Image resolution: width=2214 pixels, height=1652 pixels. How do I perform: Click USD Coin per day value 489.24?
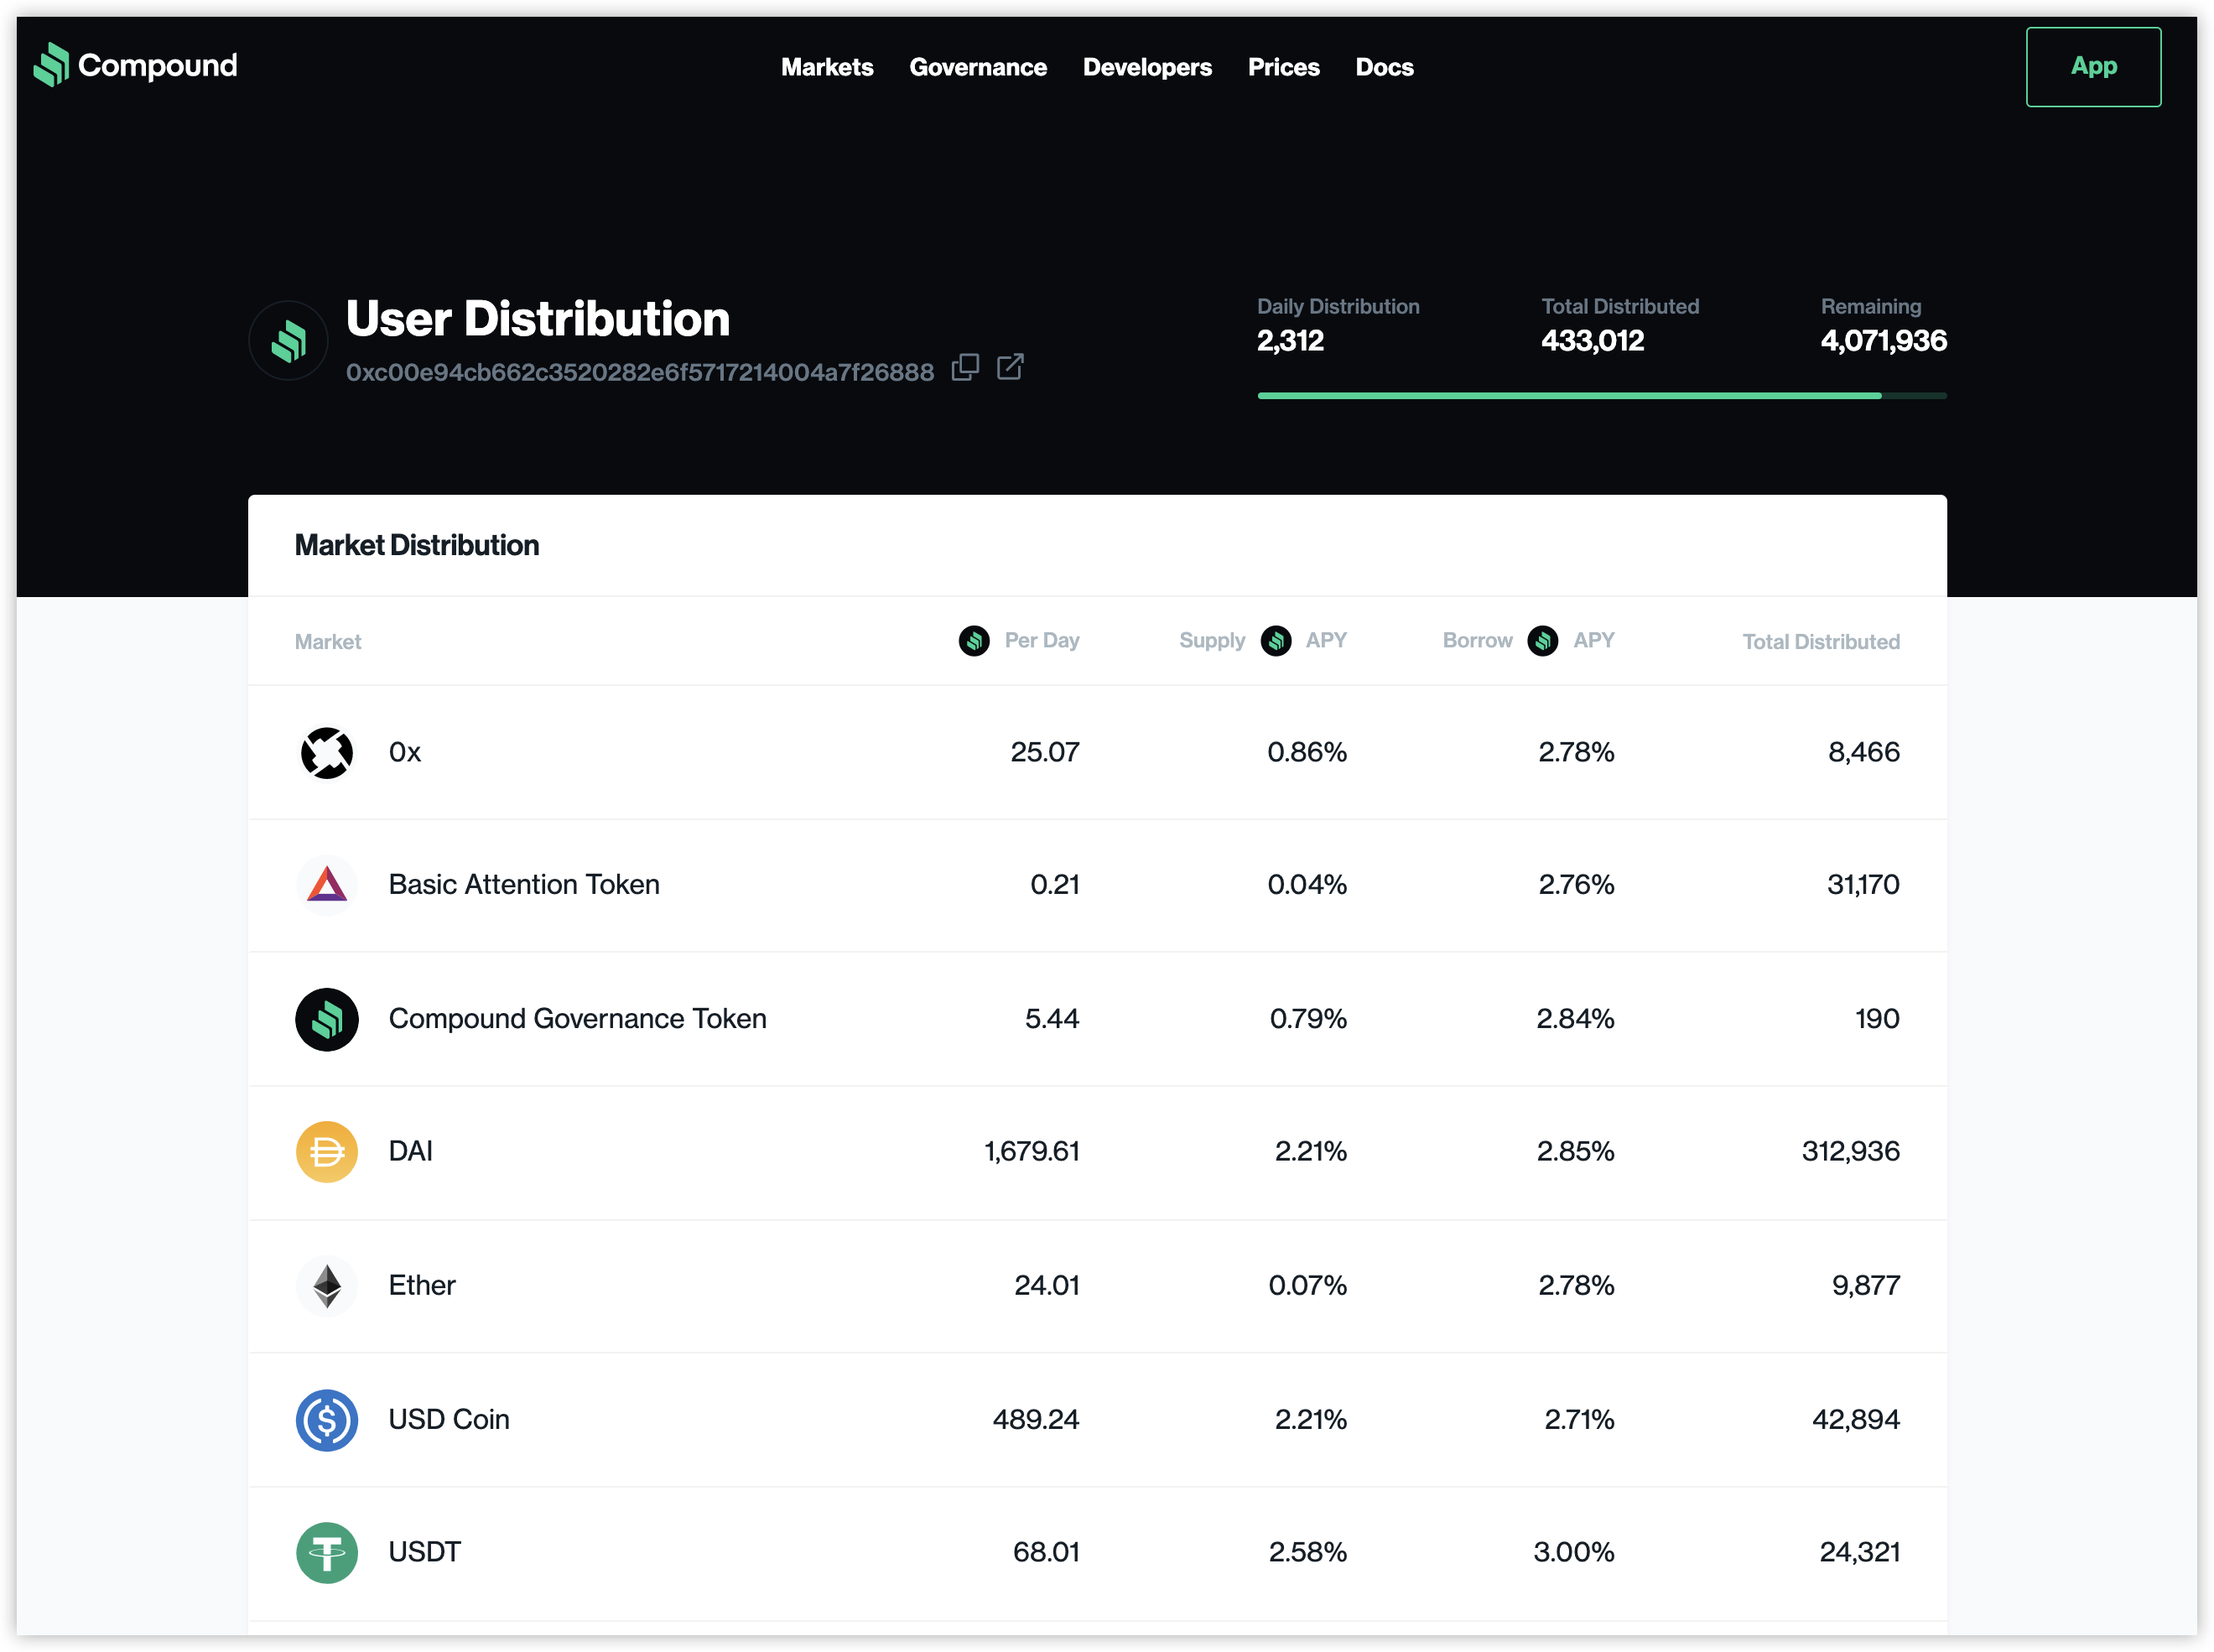pyautogui.click(x=1036, y=1420)
